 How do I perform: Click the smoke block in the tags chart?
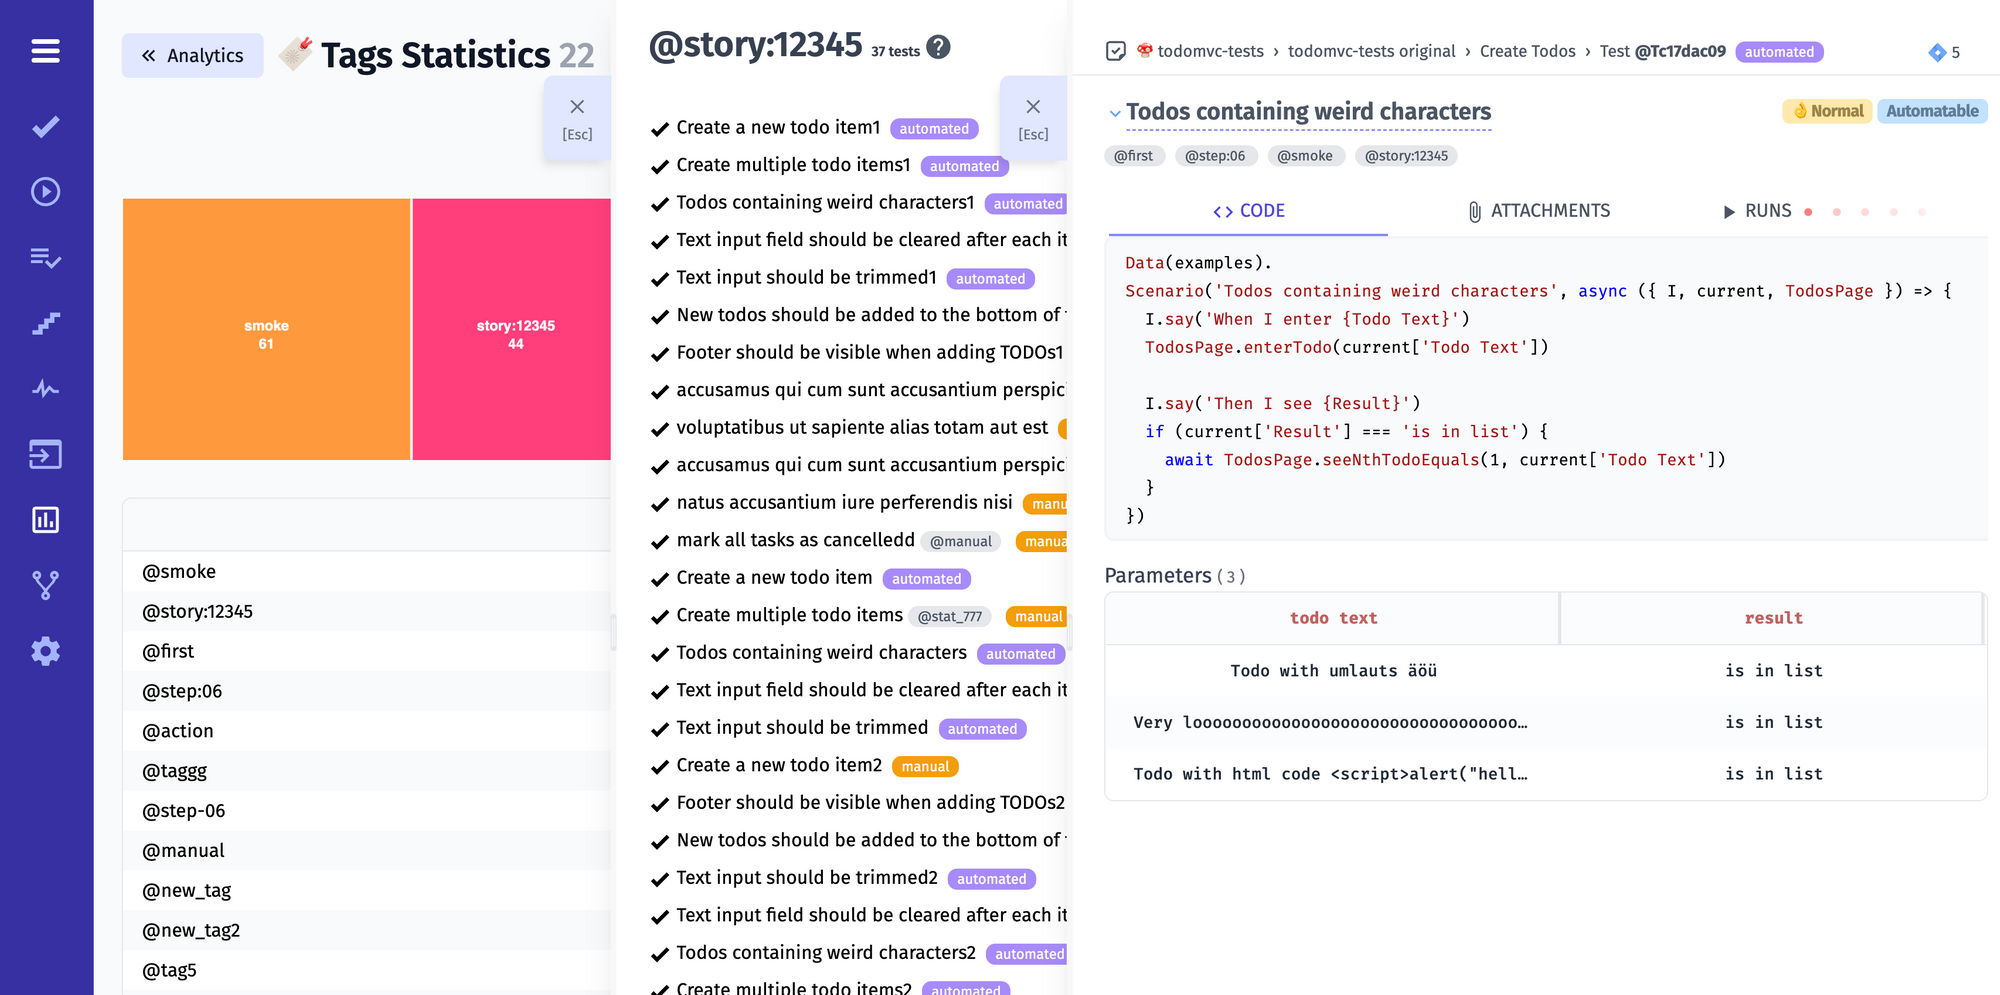click(266, 330)
